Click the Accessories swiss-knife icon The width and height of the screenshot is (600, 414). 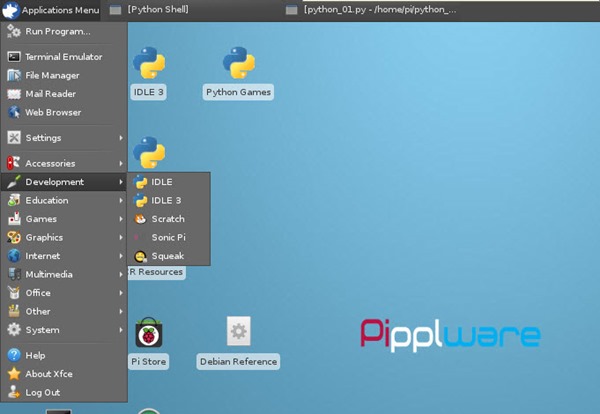pyautogui.click(x=14, y=163)
